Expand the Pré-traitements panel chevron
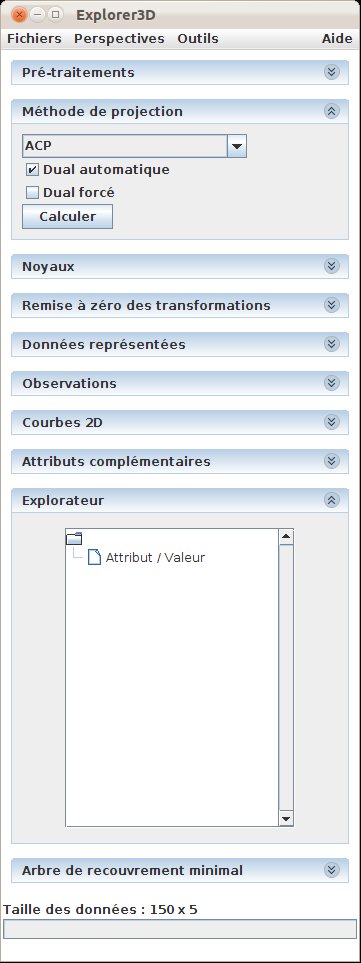This screenshot has height=963, width=361. 332,72
